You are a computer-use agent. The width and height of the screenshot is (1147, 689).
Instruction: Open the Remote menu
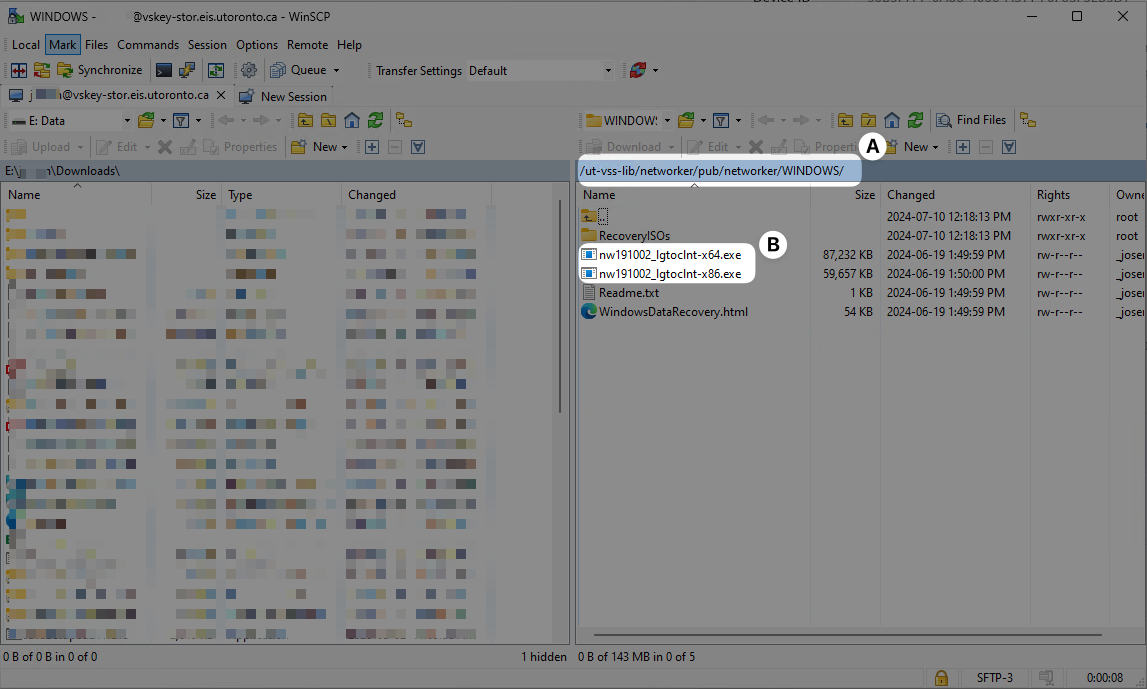click(x=307, y=45)
